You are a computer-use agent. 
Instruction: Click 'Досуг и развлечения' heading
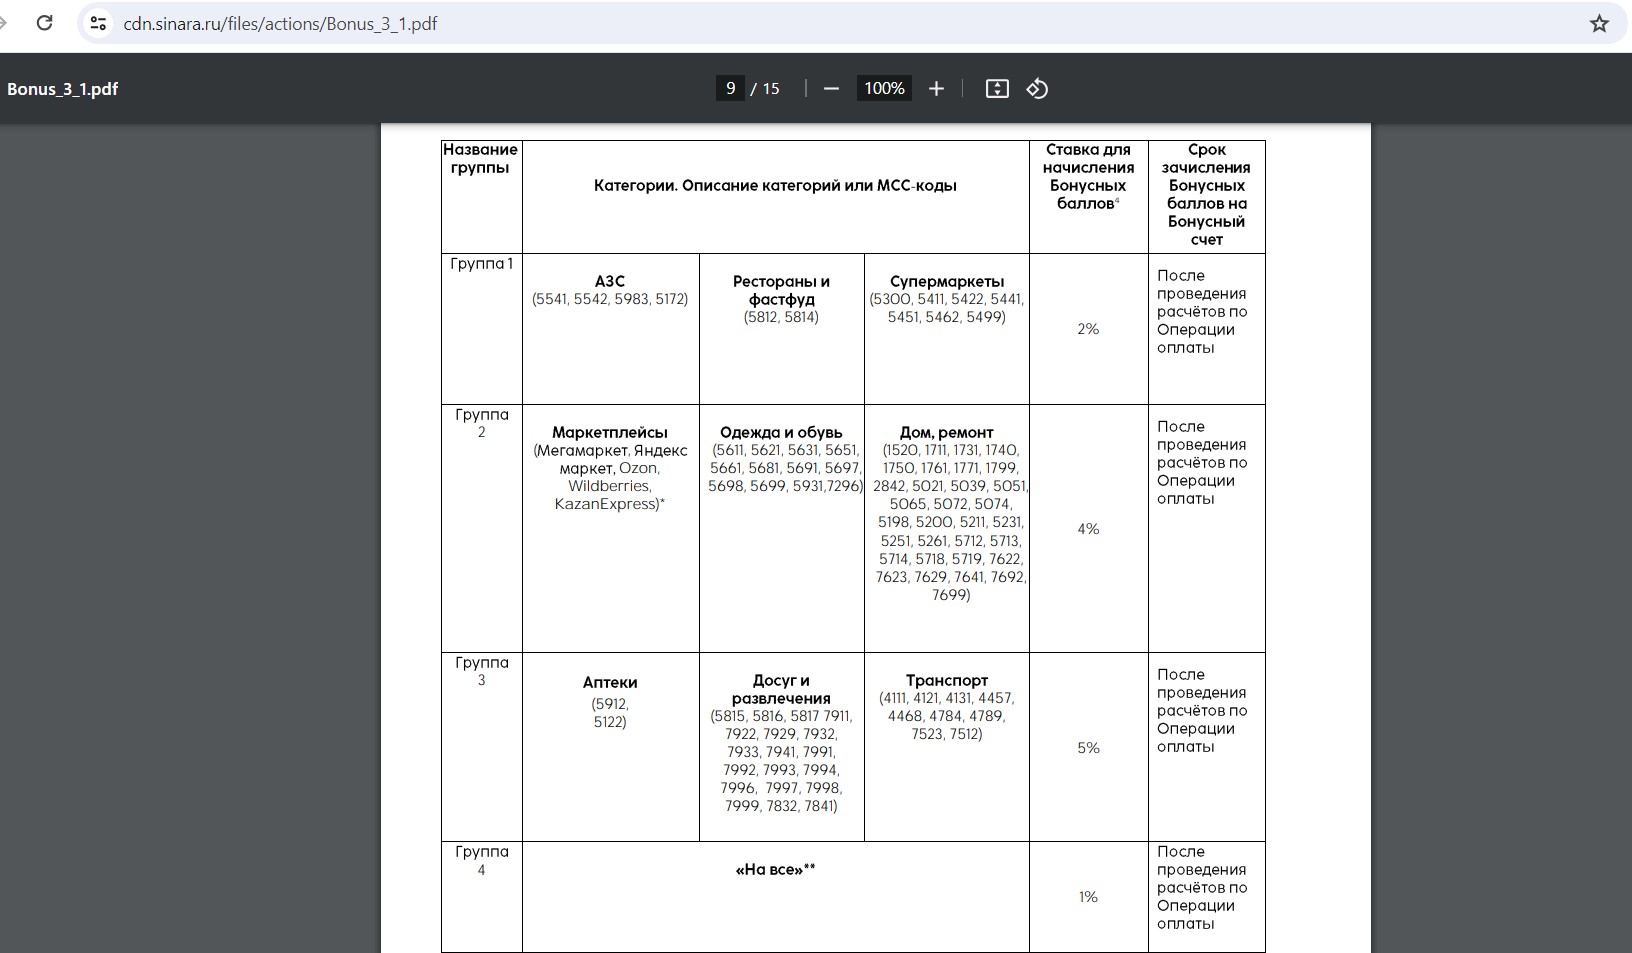click(x=781, y=689)
